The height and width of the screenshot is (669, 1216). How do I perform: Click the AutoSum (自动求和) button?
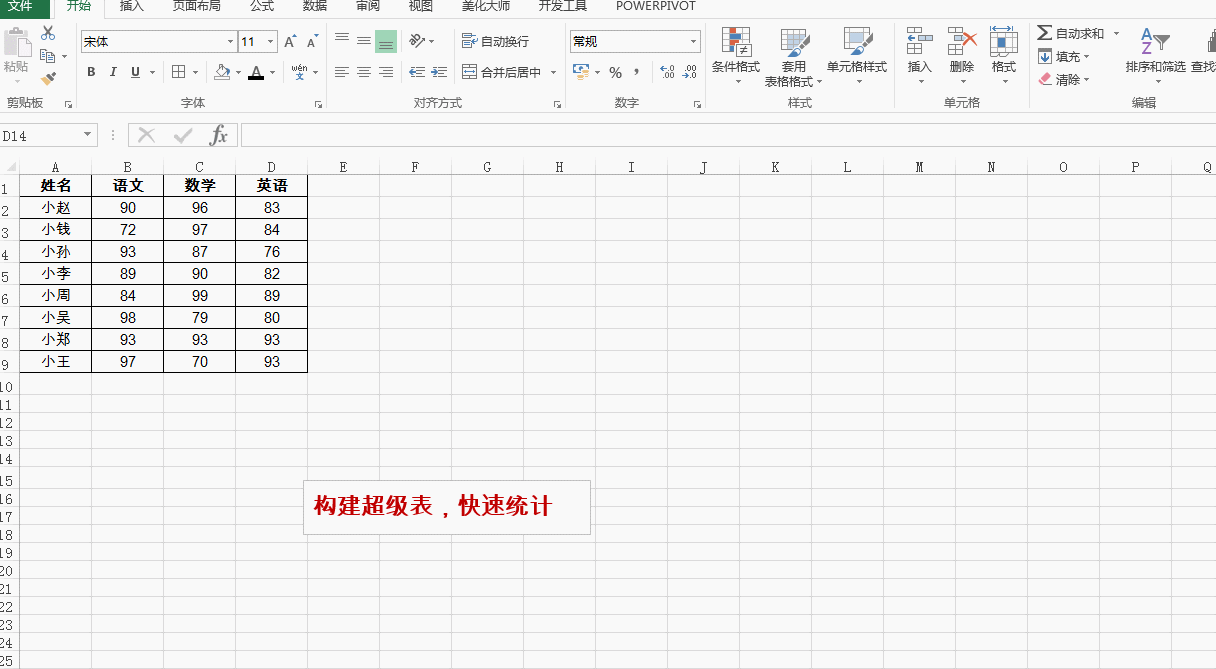point(1070,34)
